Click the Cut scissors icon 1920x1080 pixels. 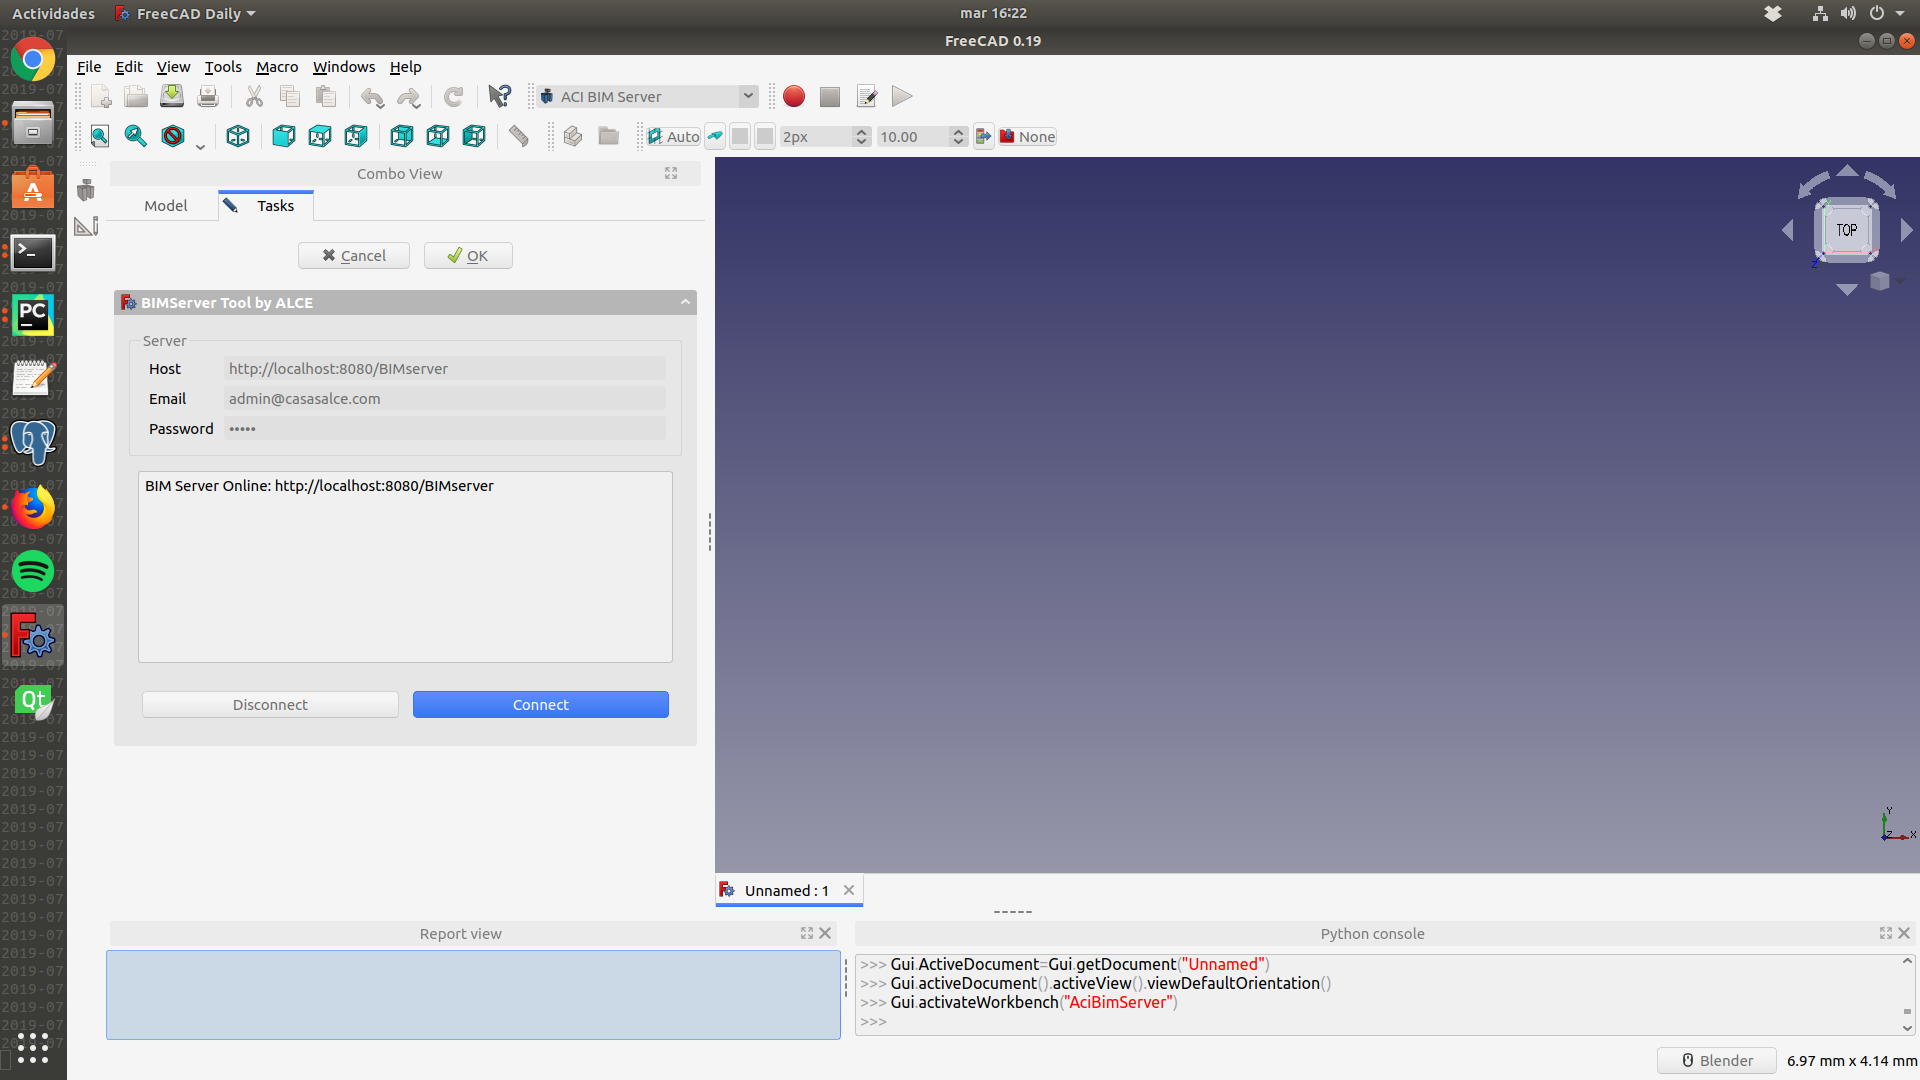[254, 96]
